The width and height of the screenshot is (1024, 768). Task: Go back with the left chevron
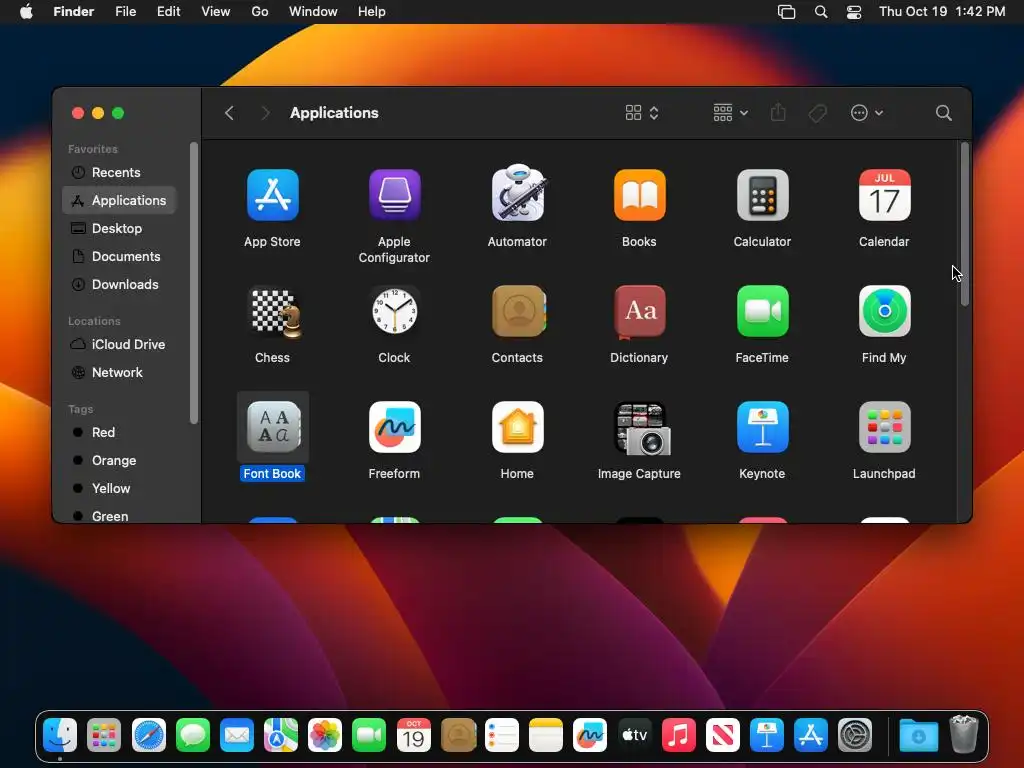pyautogui.click(x=229, y=113)
